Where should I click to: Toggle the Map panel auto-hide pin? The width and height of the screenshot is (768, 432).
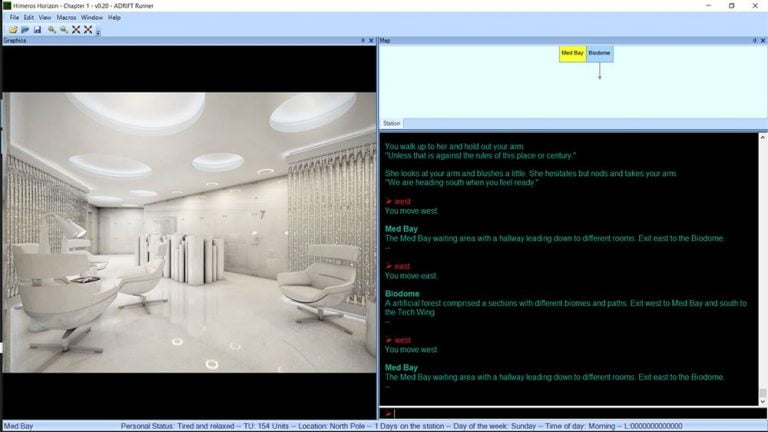[x=753, y=41]
